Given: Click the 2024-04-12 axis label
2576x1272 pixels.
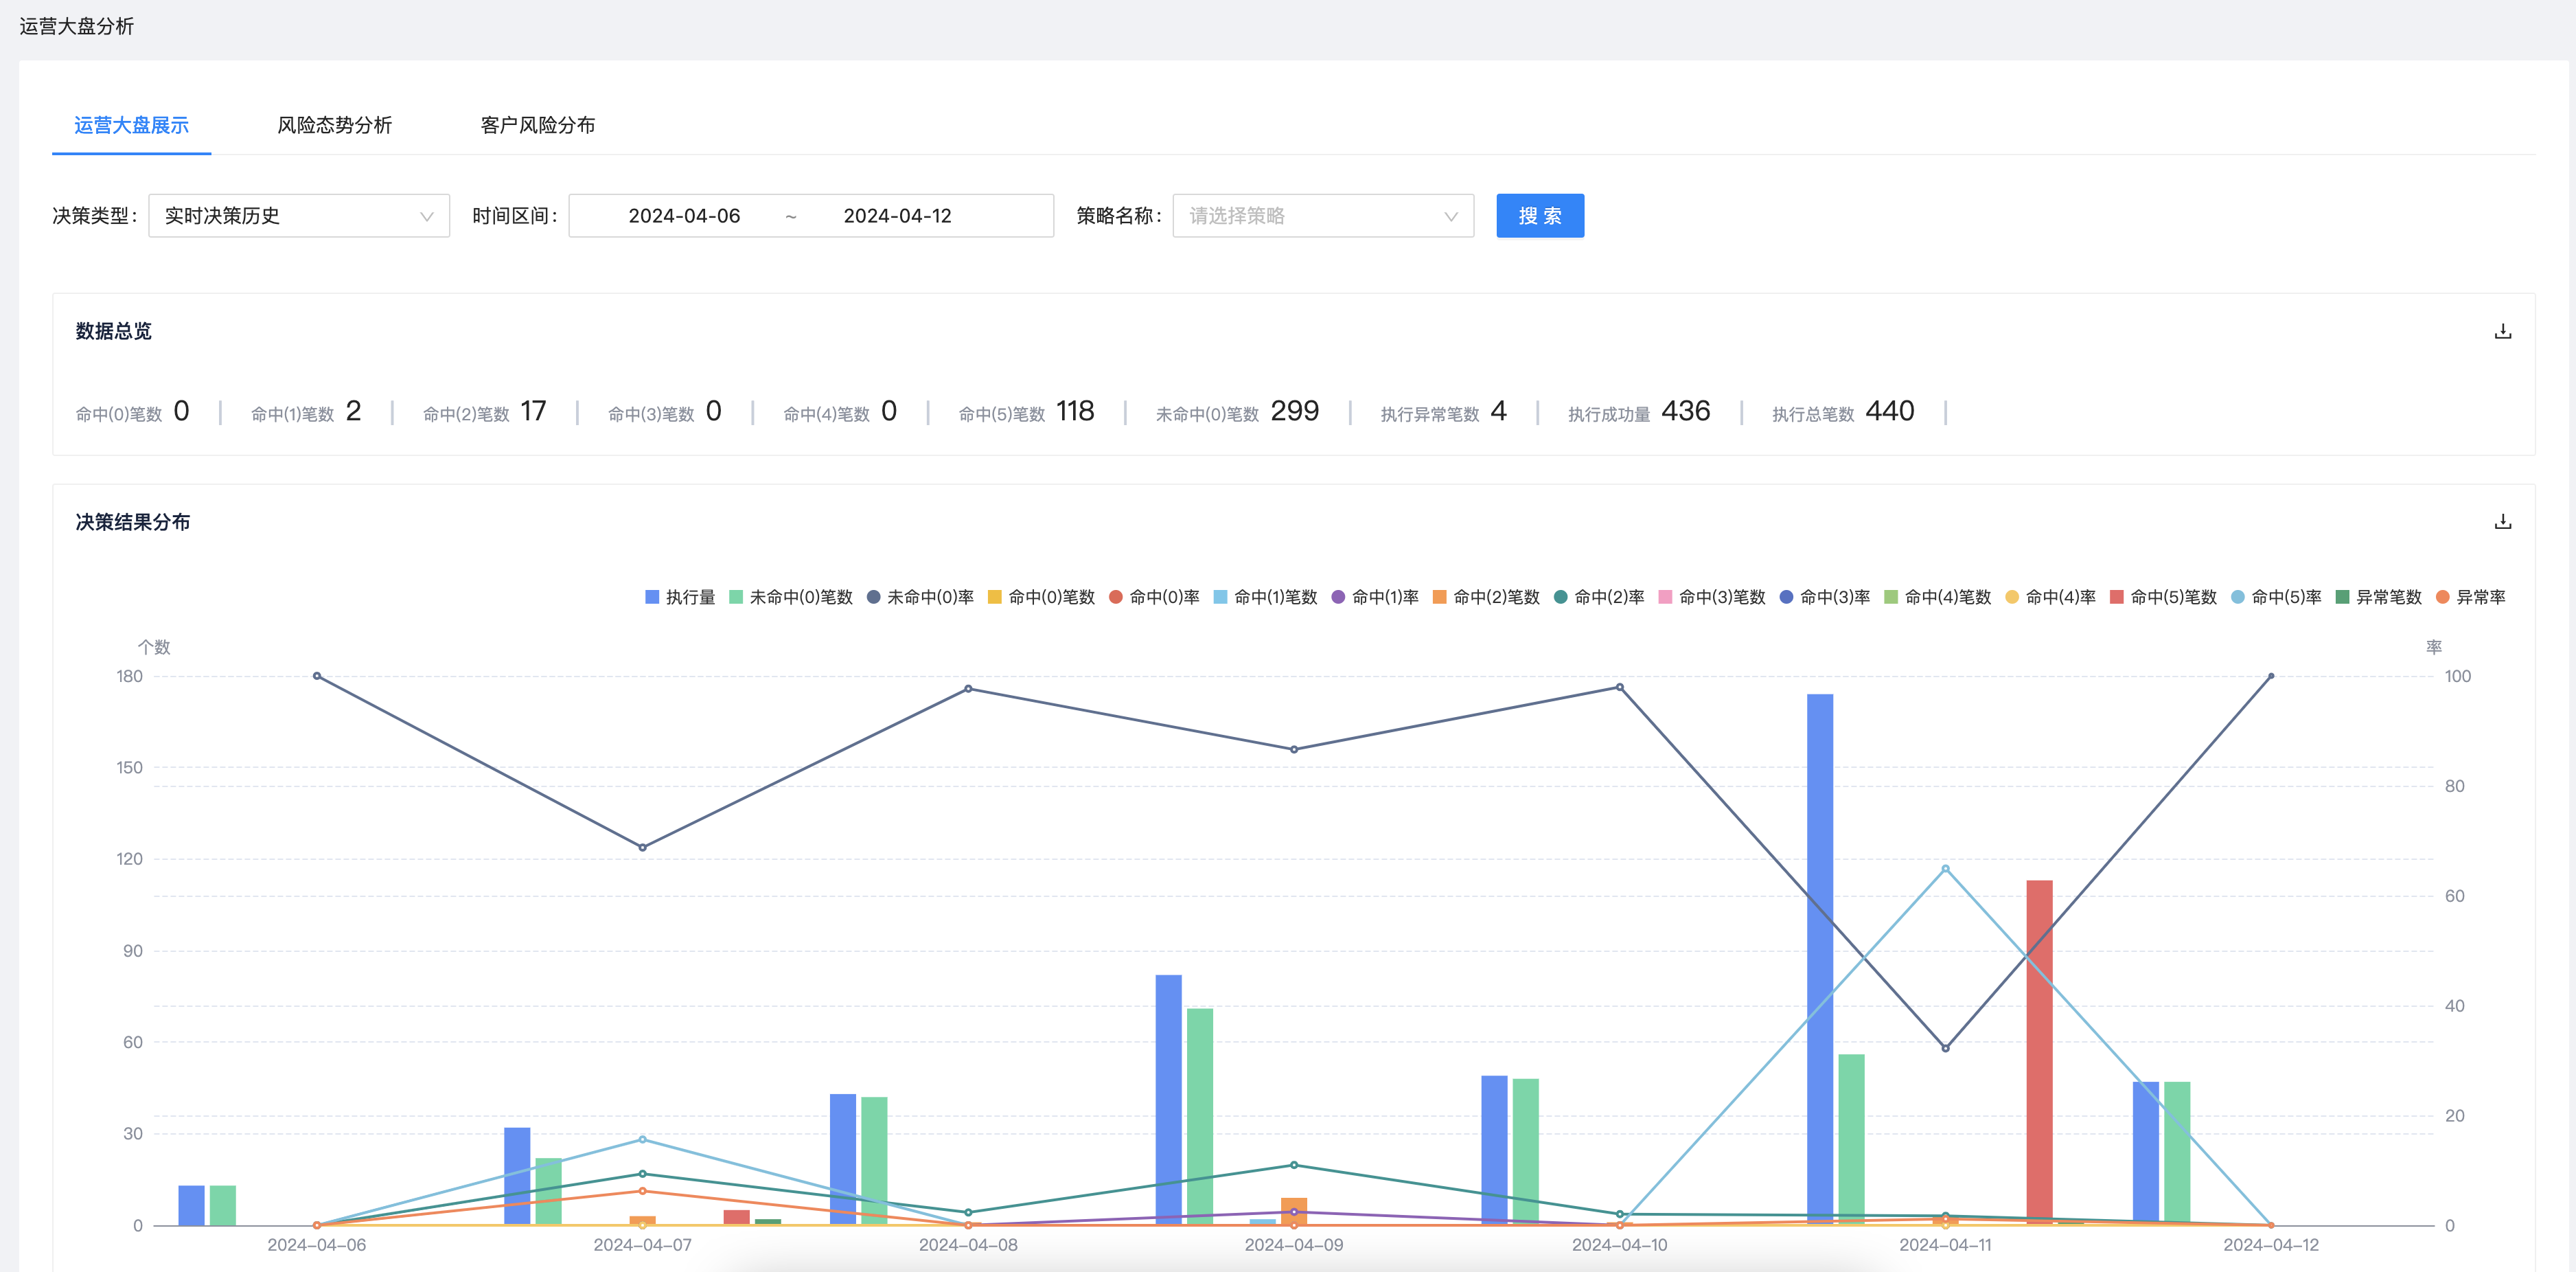Looking at the screenshot, I should 2270,1245.
